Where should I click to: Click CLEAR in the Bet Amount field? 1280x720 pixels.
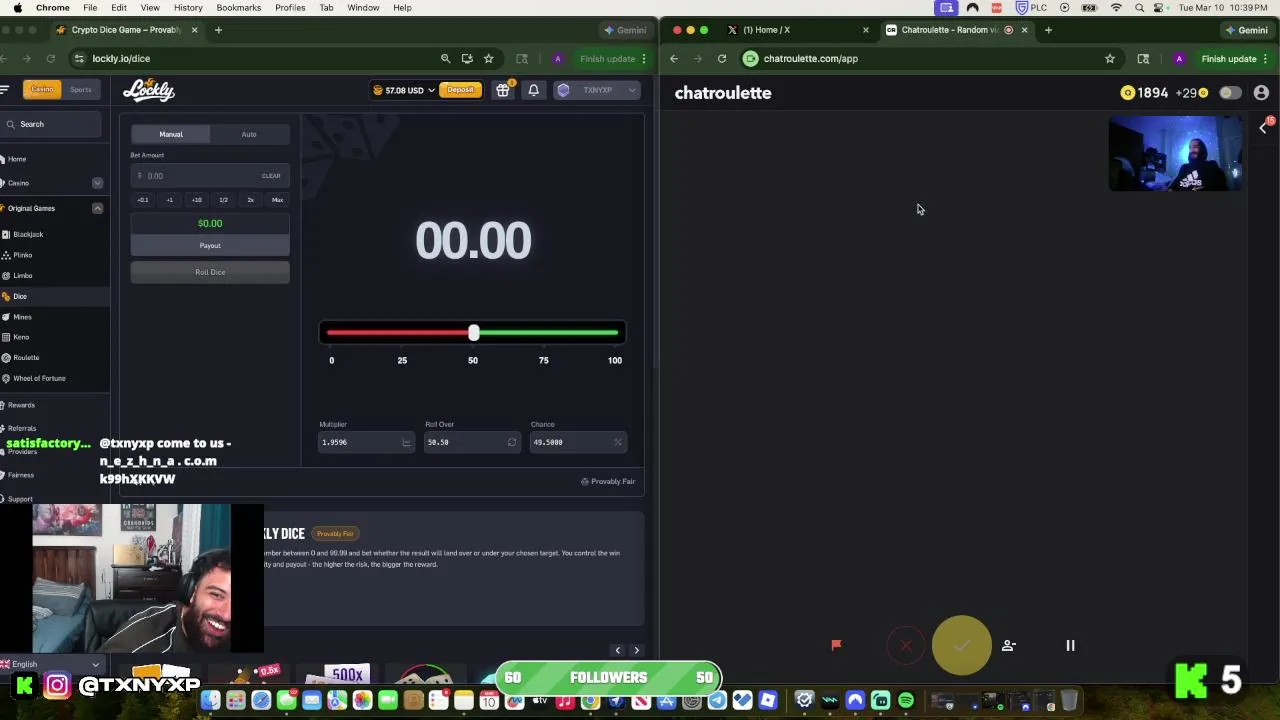(x=271, y=176)
